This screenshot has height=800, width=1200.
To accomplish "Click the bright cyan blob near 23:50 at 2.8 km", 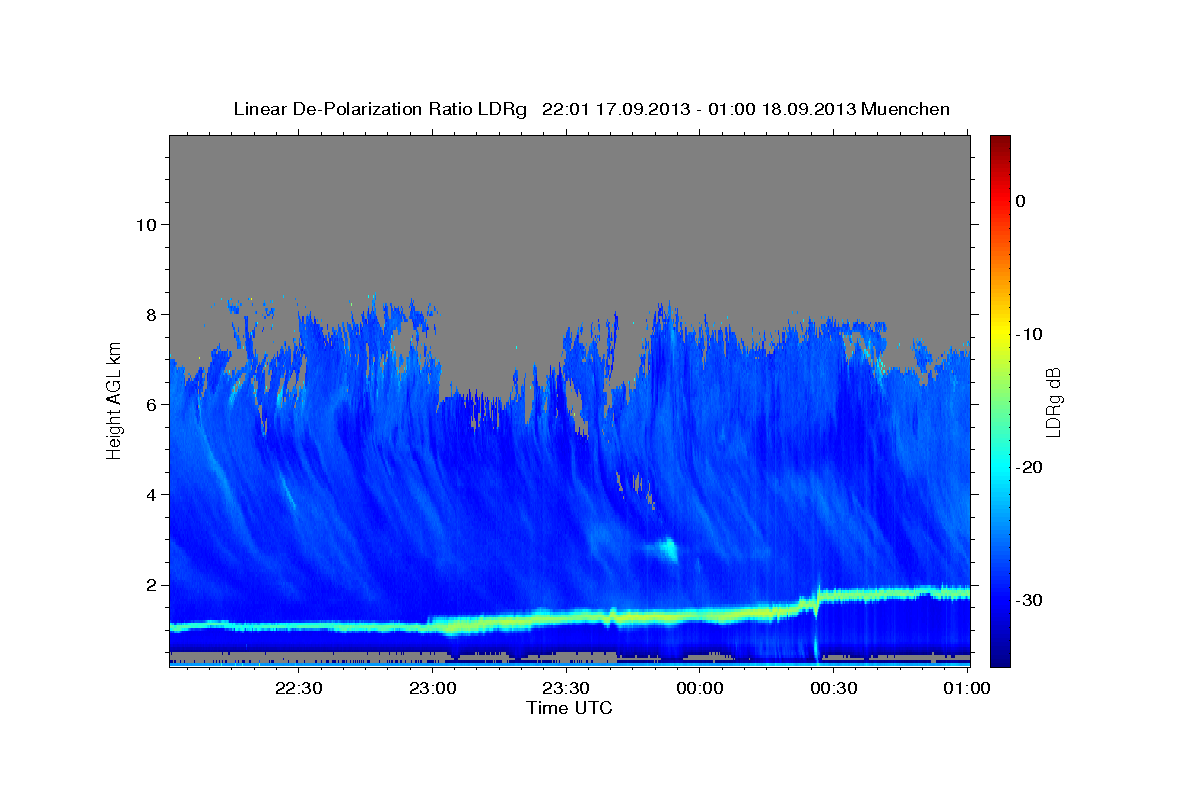I will (x=667, y=548).
